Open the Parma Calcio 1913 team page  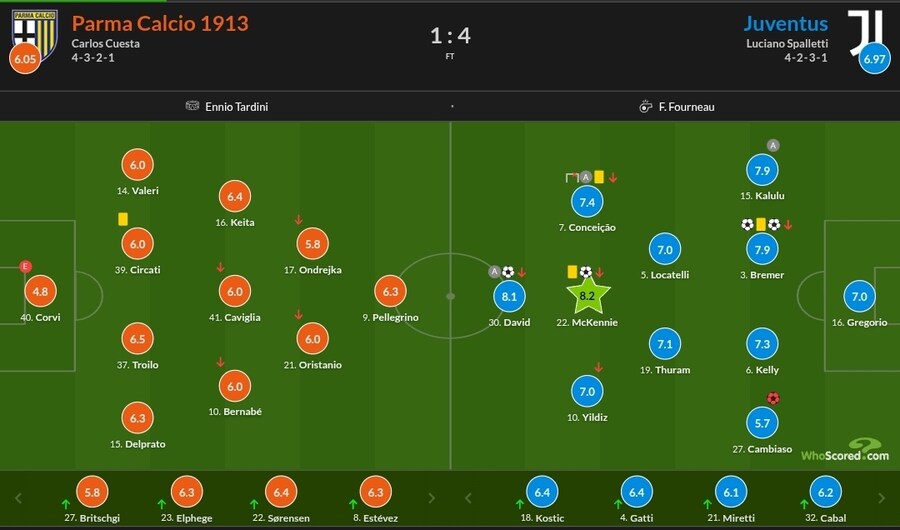(160, 23)
